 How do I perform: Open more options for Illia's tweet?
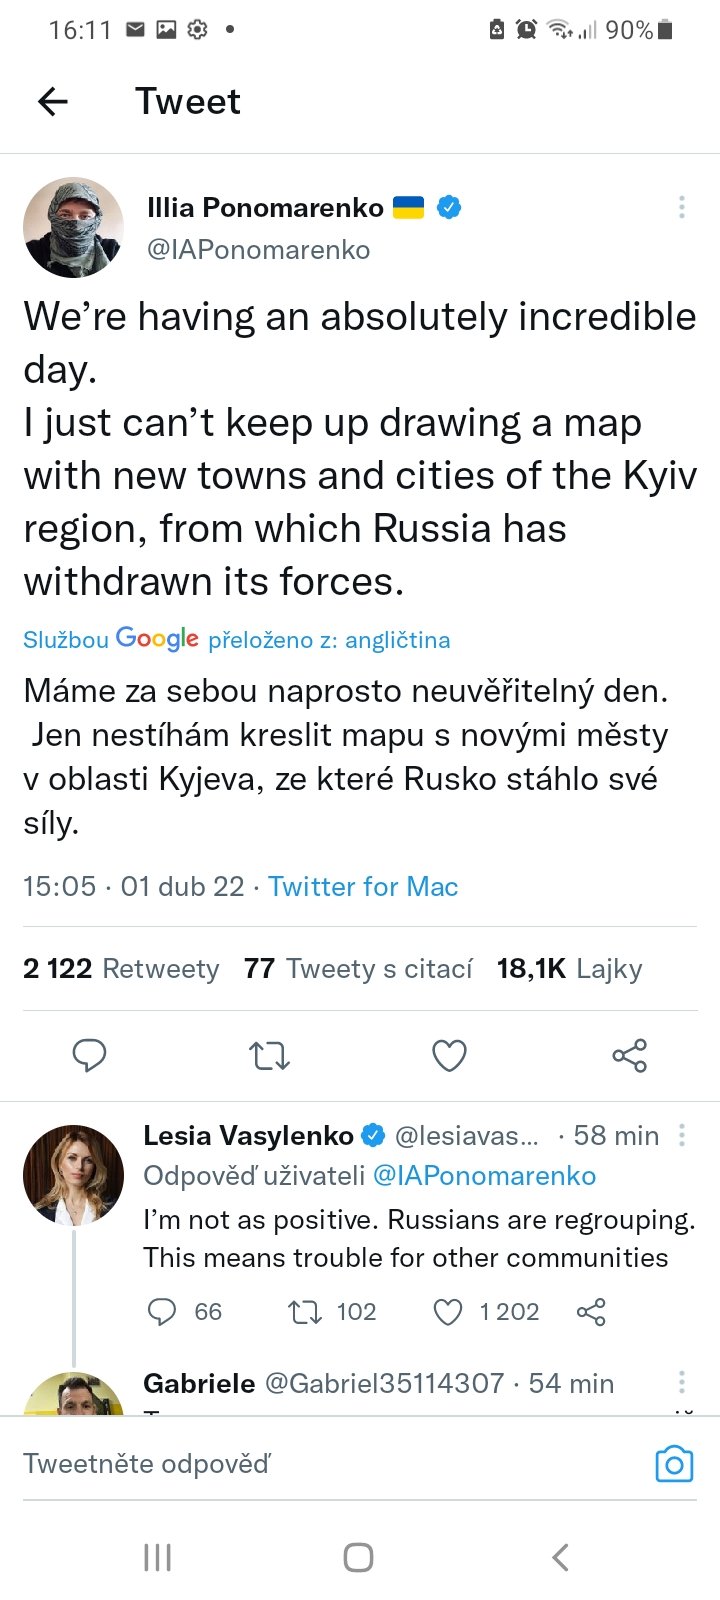click(681, 207)
